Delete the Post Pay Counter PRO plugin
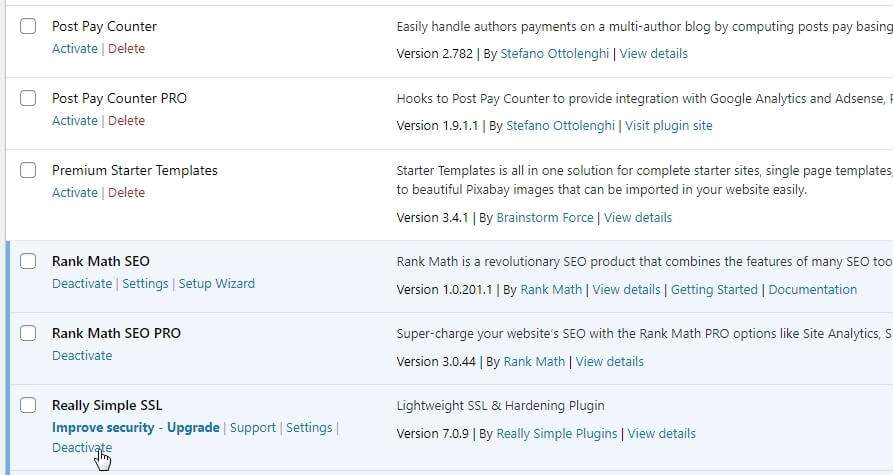This screenshot has width=893, height=475. (126, 121)
